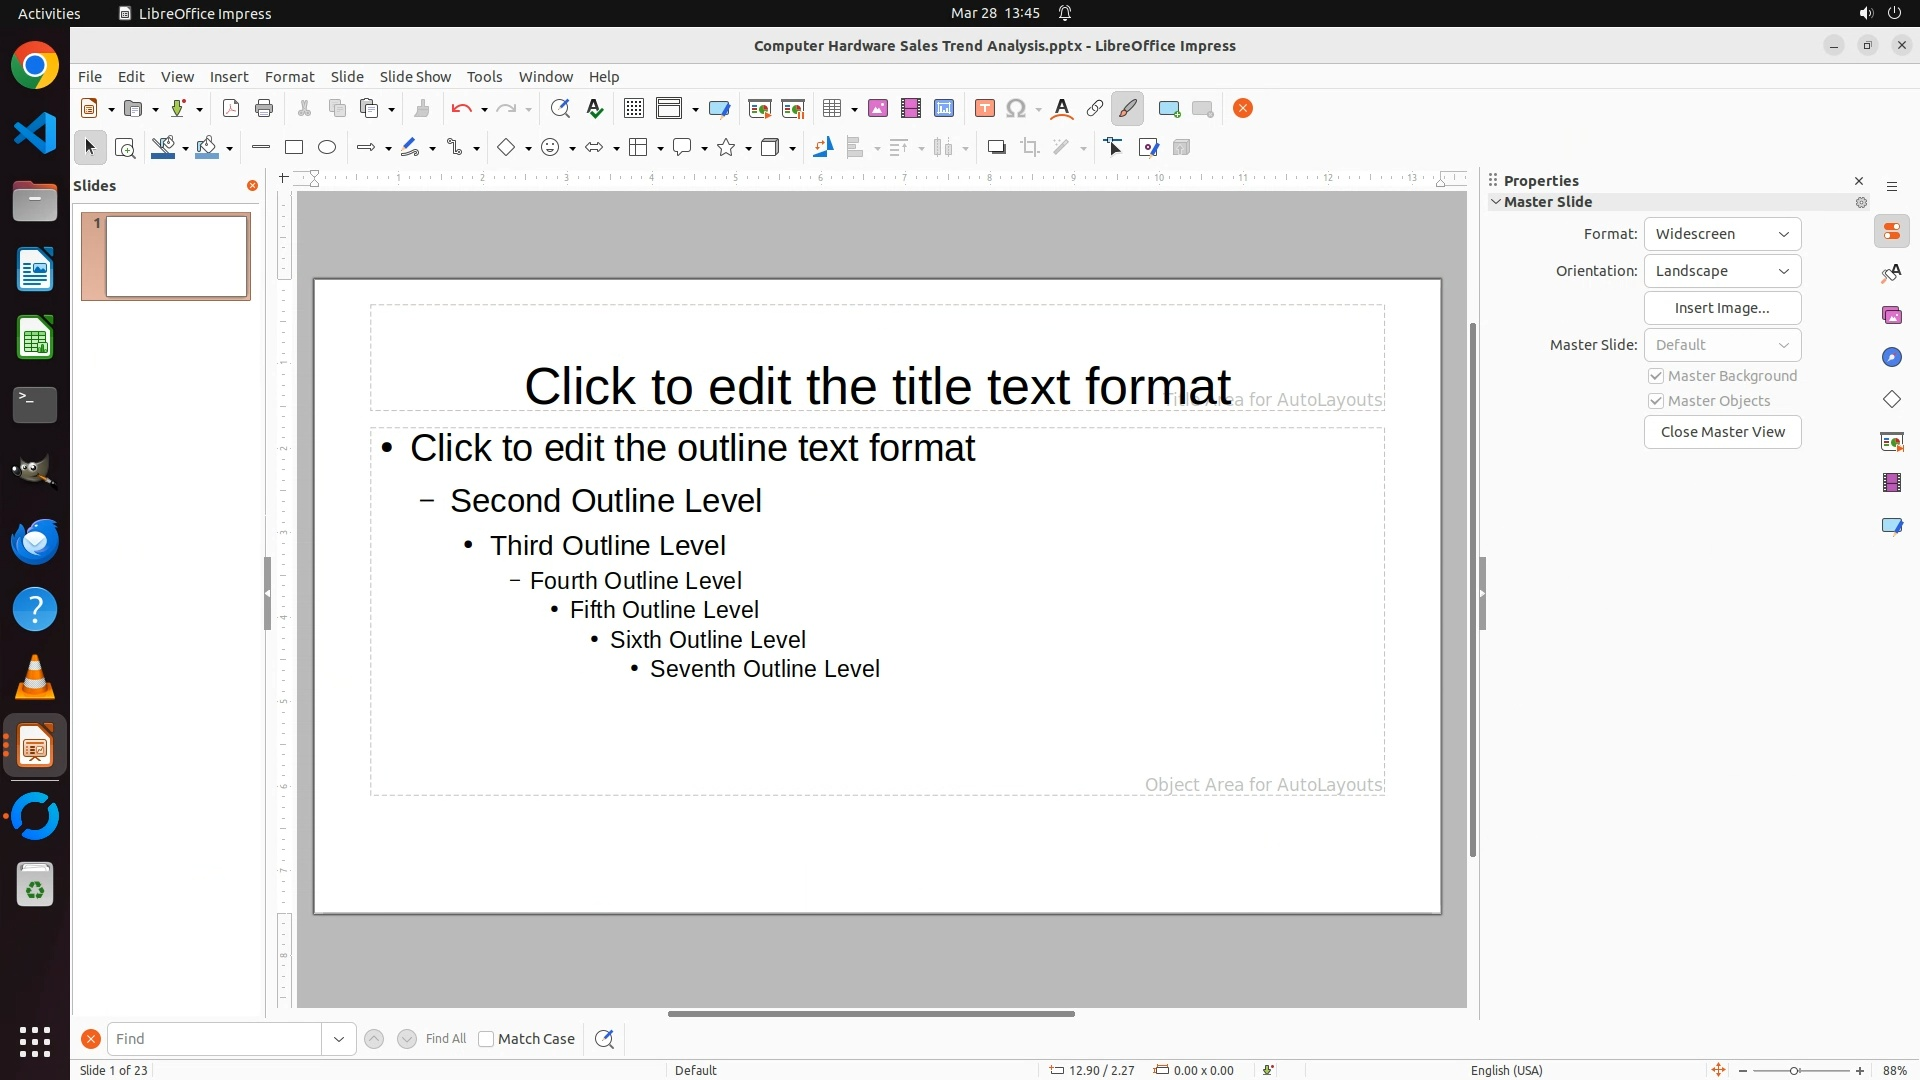Screen dimensions: 1920x1080
Task: Insert a Text Box from the toolbar
Action: pos(984,109)
